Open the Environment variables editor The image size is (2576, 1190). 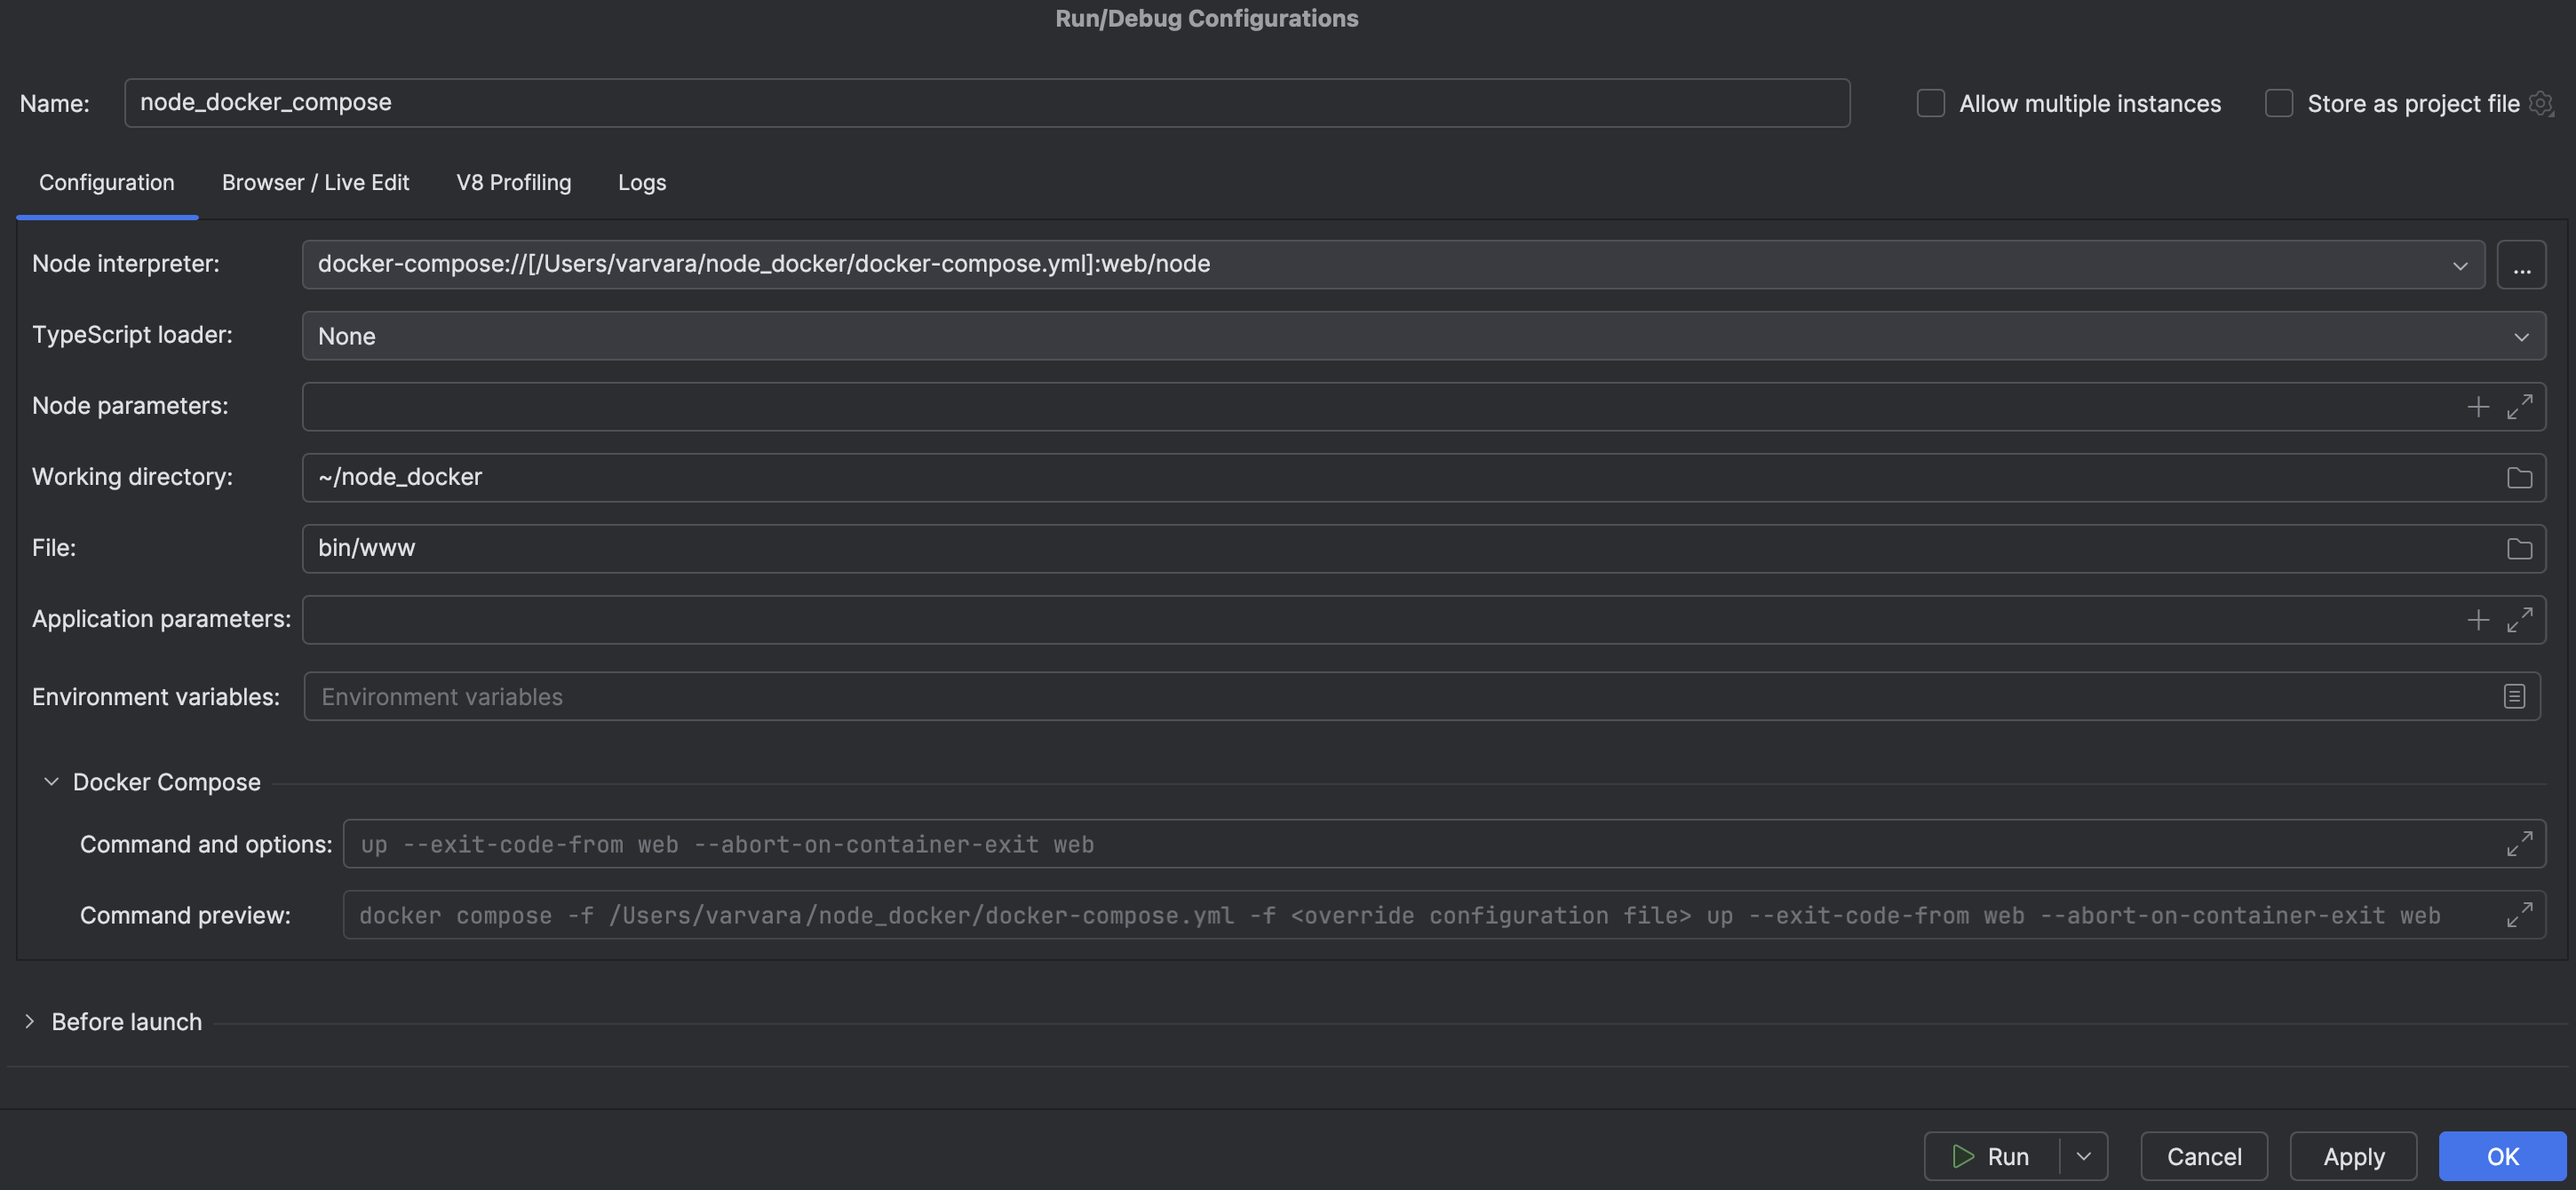[2514, 696]
